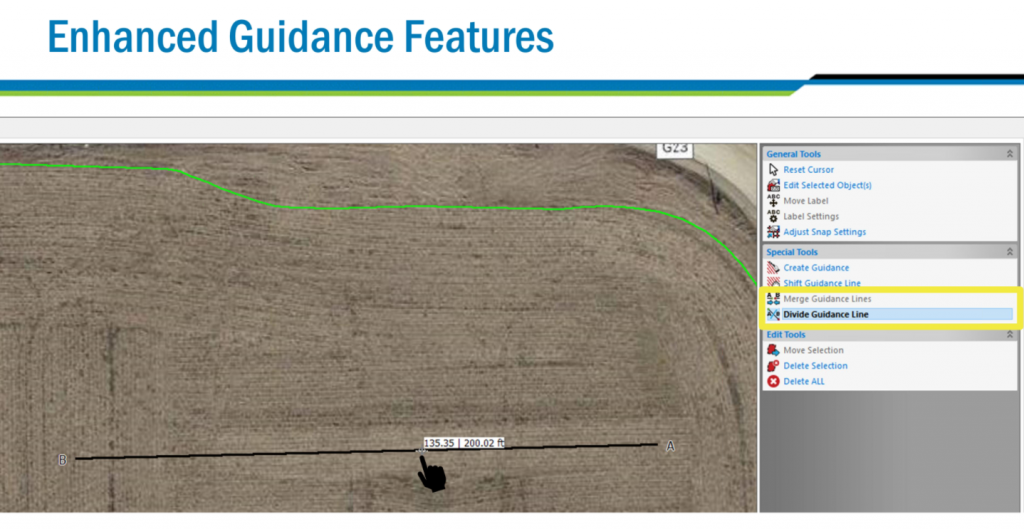This screenshot has width=1024, height=529.
Task: Click the Edit Selected Object(s) icon
Action: pos(773,185)
